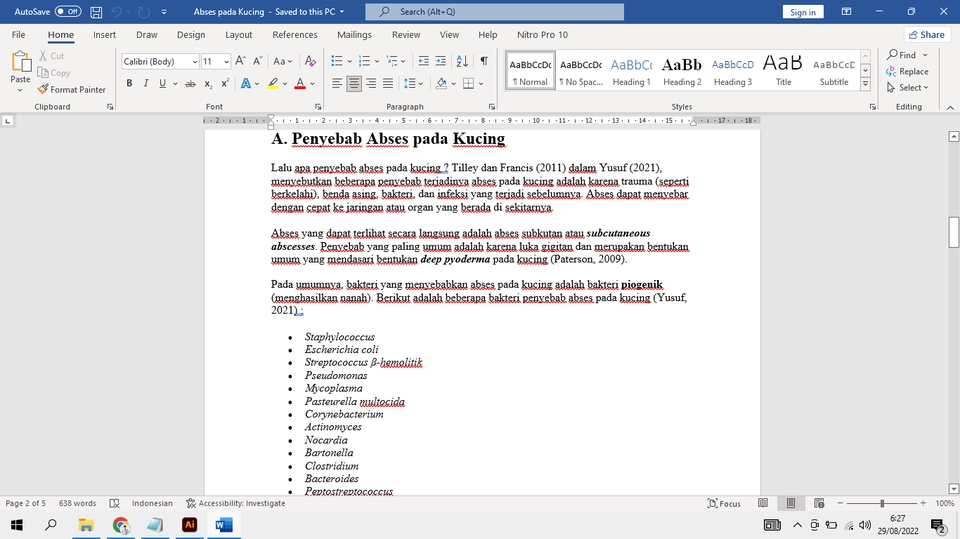Image resolution: width=960 pixels, height=539 pixels.
Task: Center align the text
Action: coord(354,83)
